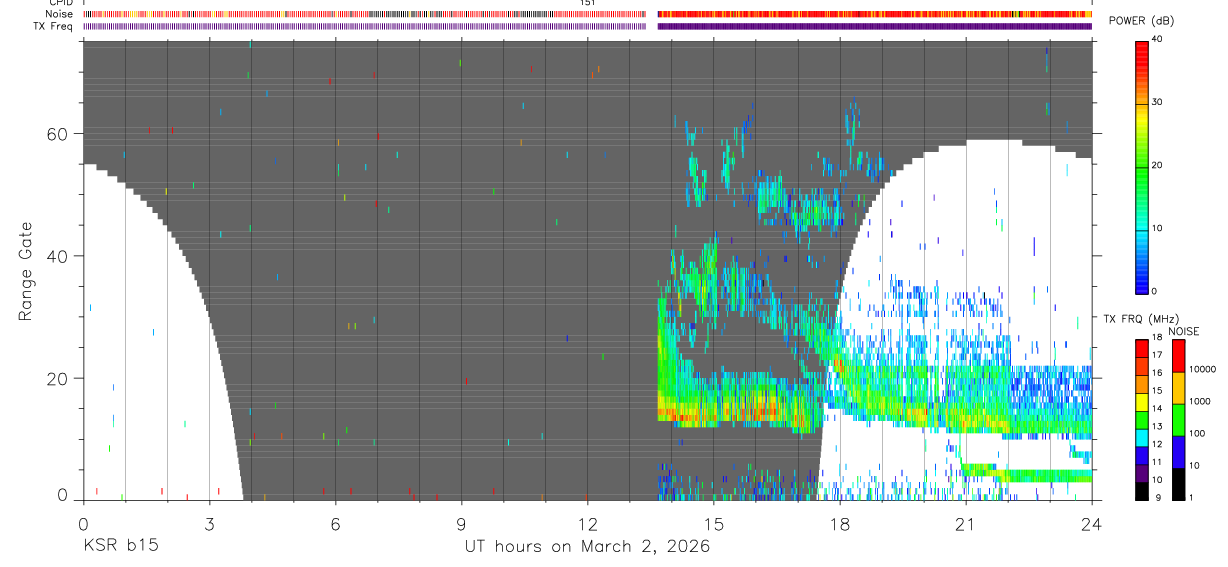Click the '15' TX frequency legend value
This screenshot has width=1228, height=567.
[1157, 390]
